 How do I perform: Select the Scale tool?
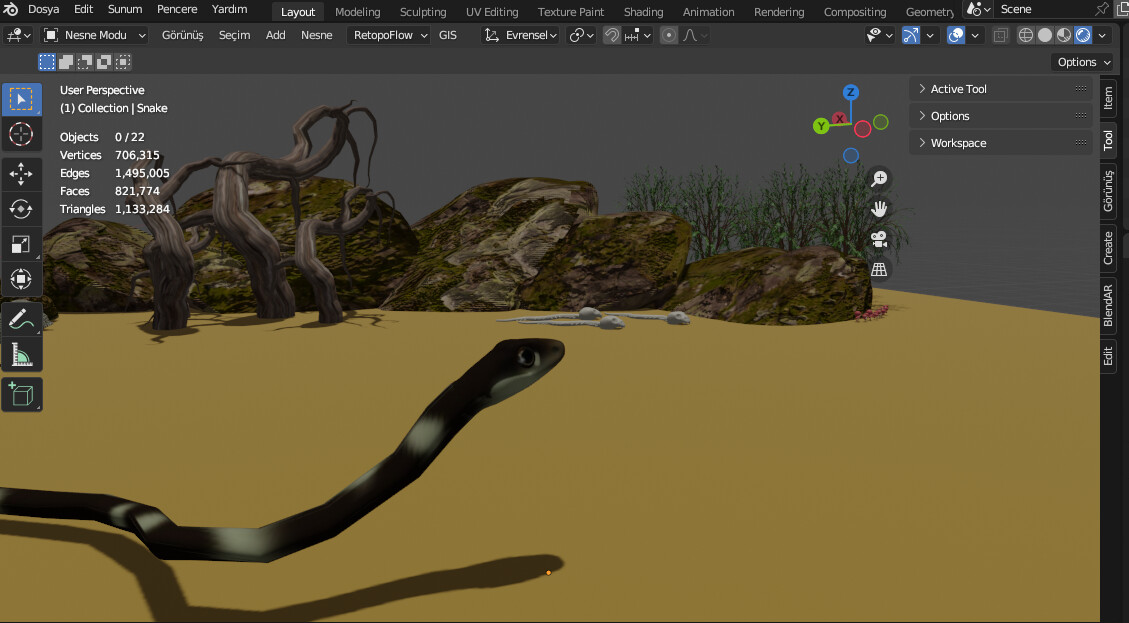click(x=22, y=244)
